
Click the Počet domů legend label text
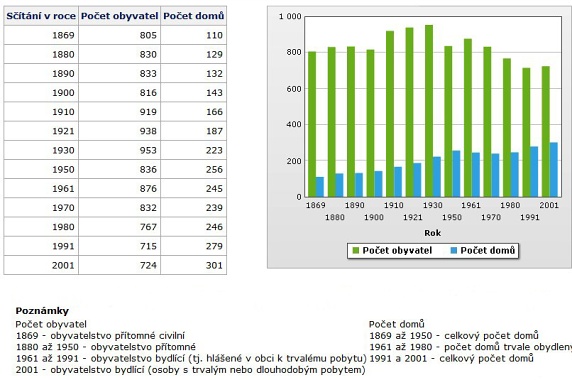(487, 251)
